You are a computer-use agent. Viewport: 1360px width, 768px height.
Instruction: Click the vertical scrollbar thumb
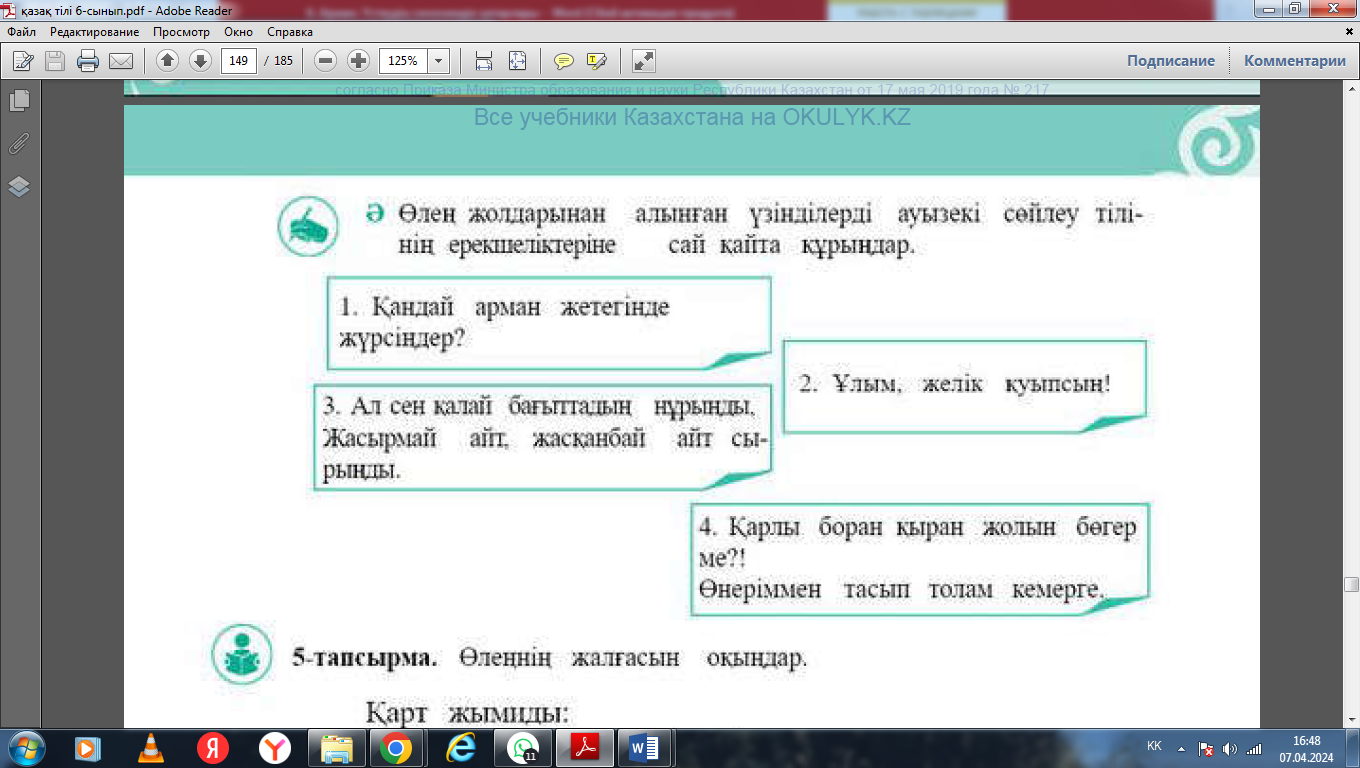point(1352,585)
